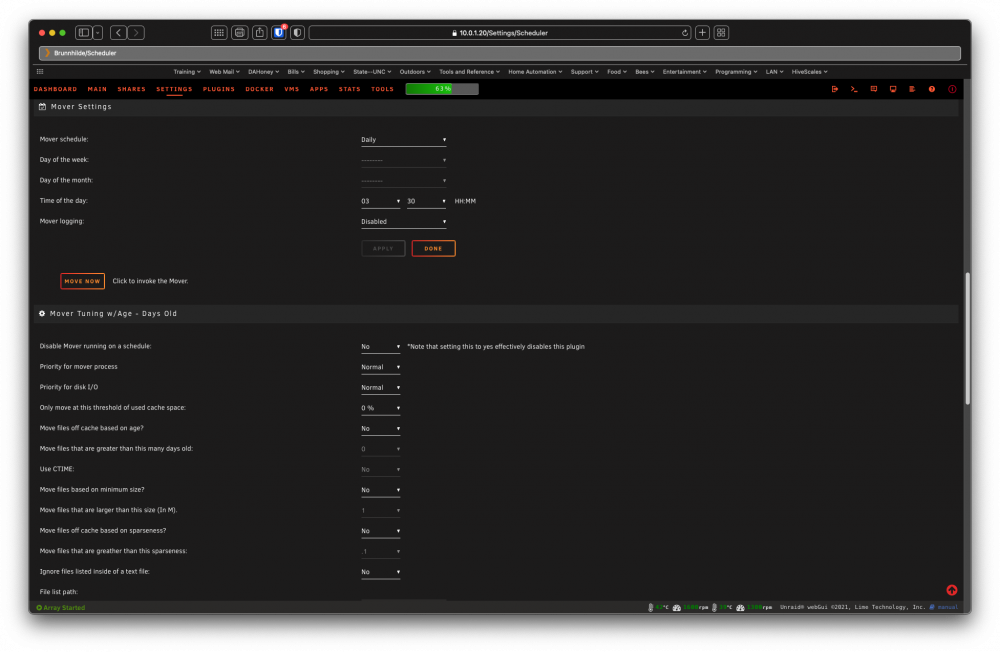The image size is (1000, 652).
Task: Open the Safari share icon
Action: pyautogui.click(x=260, y=33)
